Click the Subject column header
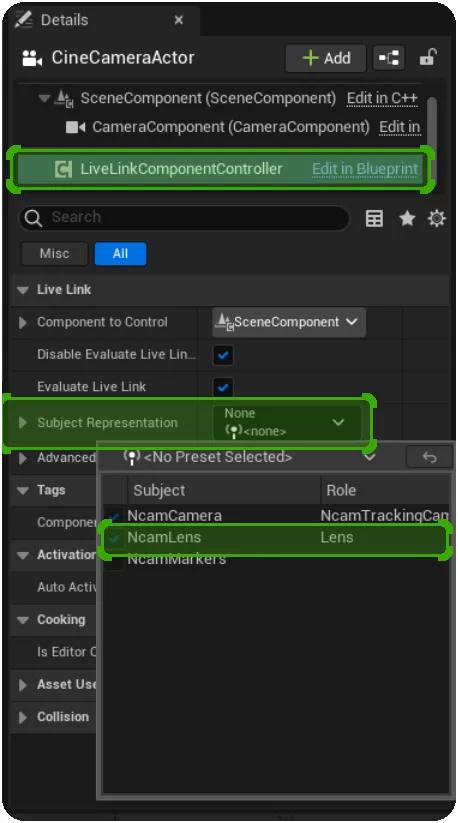The height and width of the screenshot is (823, 458). pyautogui.click(x=223, y=490)
